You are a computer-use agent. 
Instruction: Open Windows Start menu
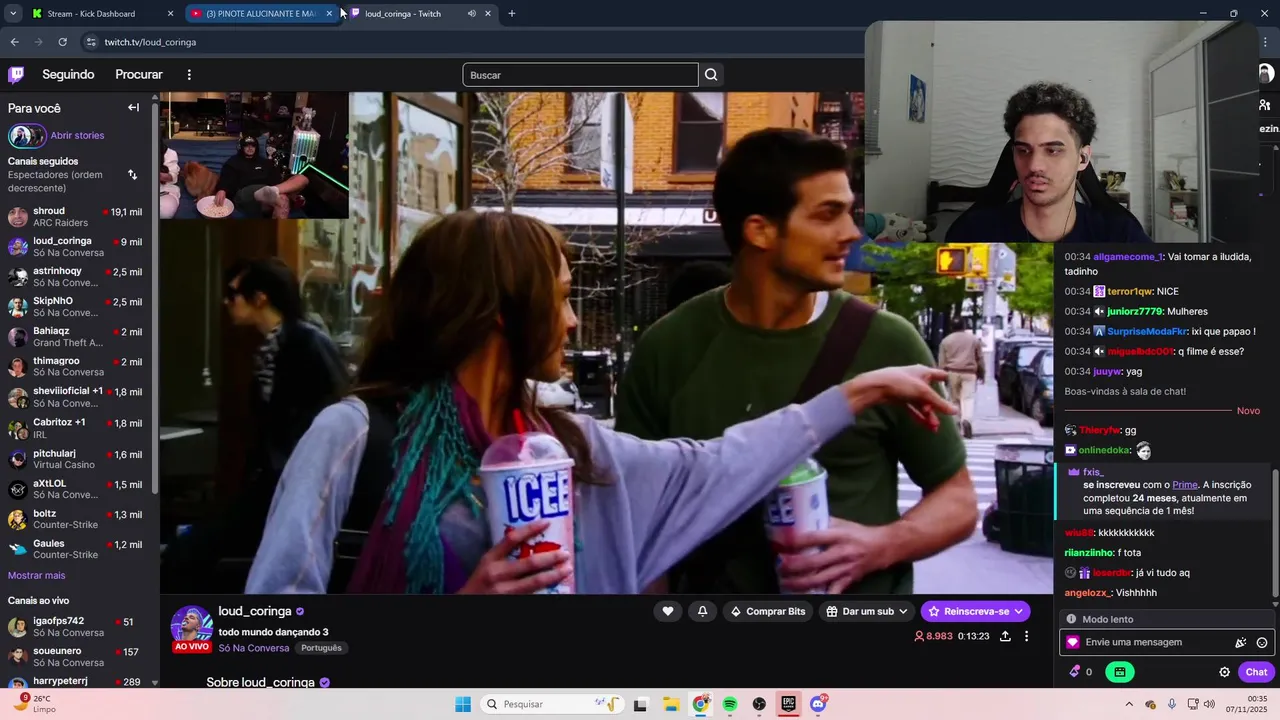point(463,704)
